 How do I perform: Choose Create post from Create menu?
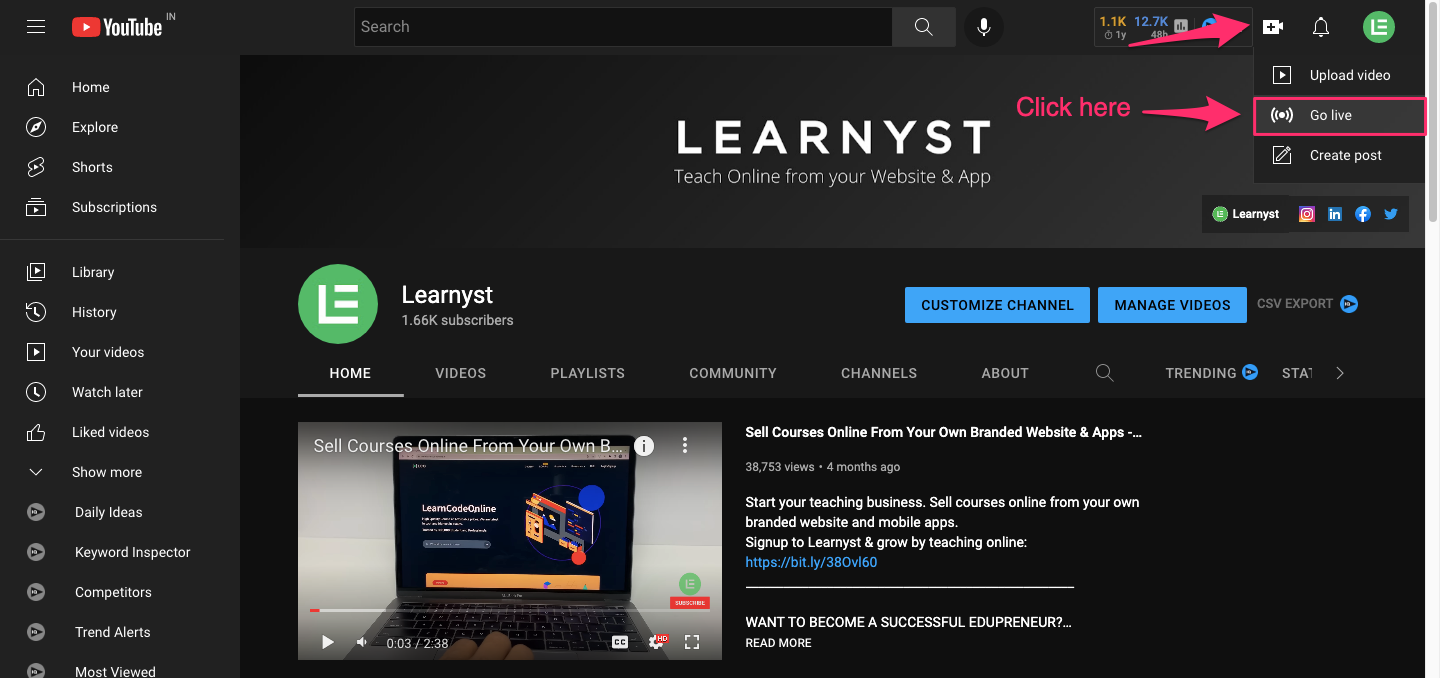1339,155
